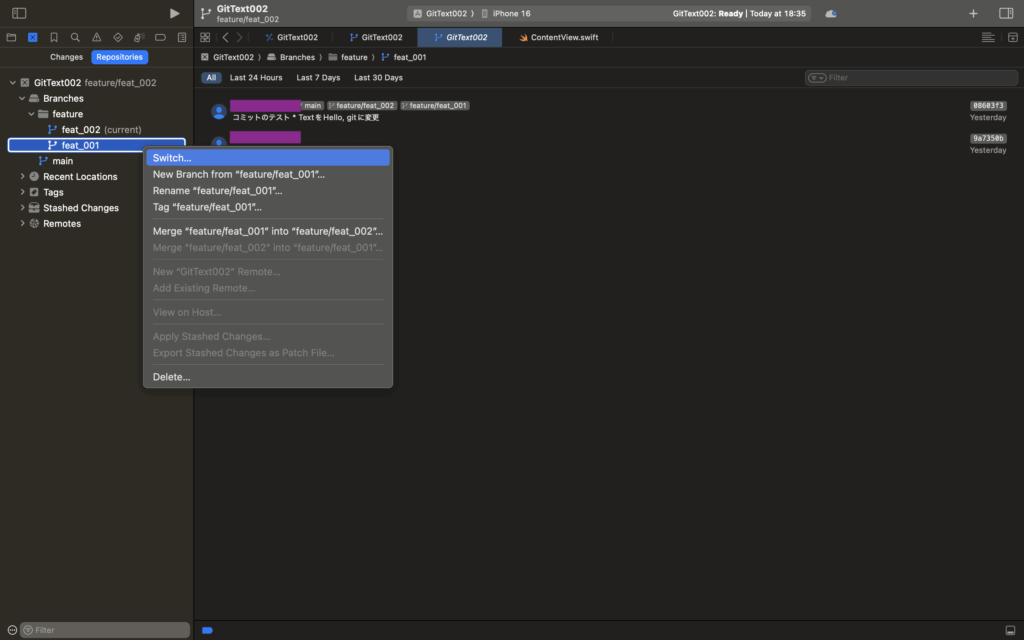Select New Branch from "feature/feat_001"...

268,174
